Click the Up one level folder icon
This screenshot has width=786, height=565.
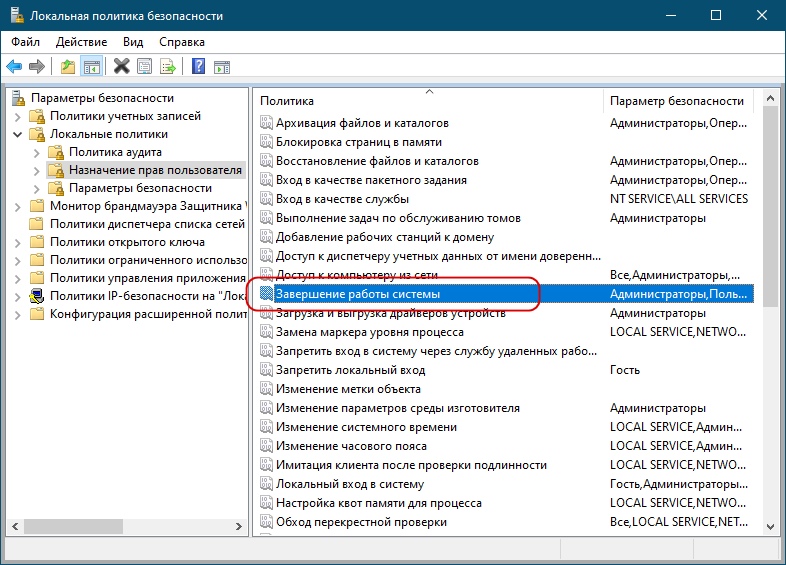coord(68,66)
